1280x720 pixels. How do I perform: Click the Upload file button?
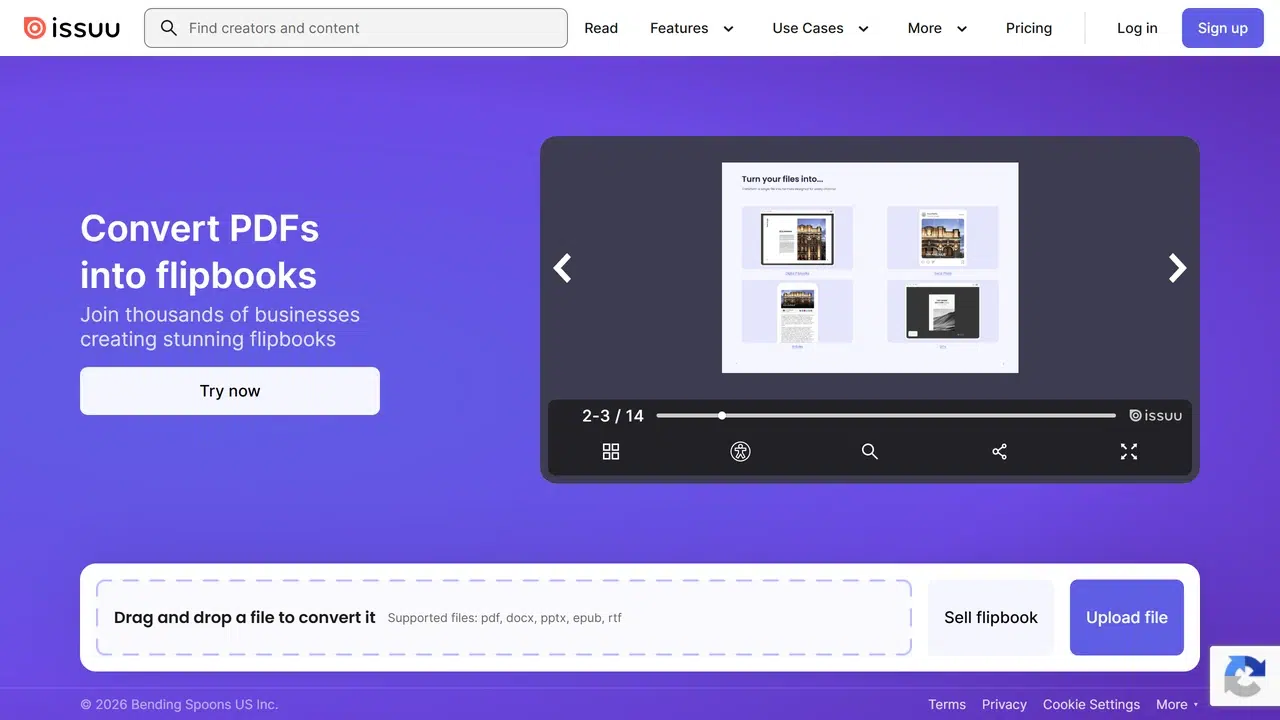click(x=1127, y=618)
